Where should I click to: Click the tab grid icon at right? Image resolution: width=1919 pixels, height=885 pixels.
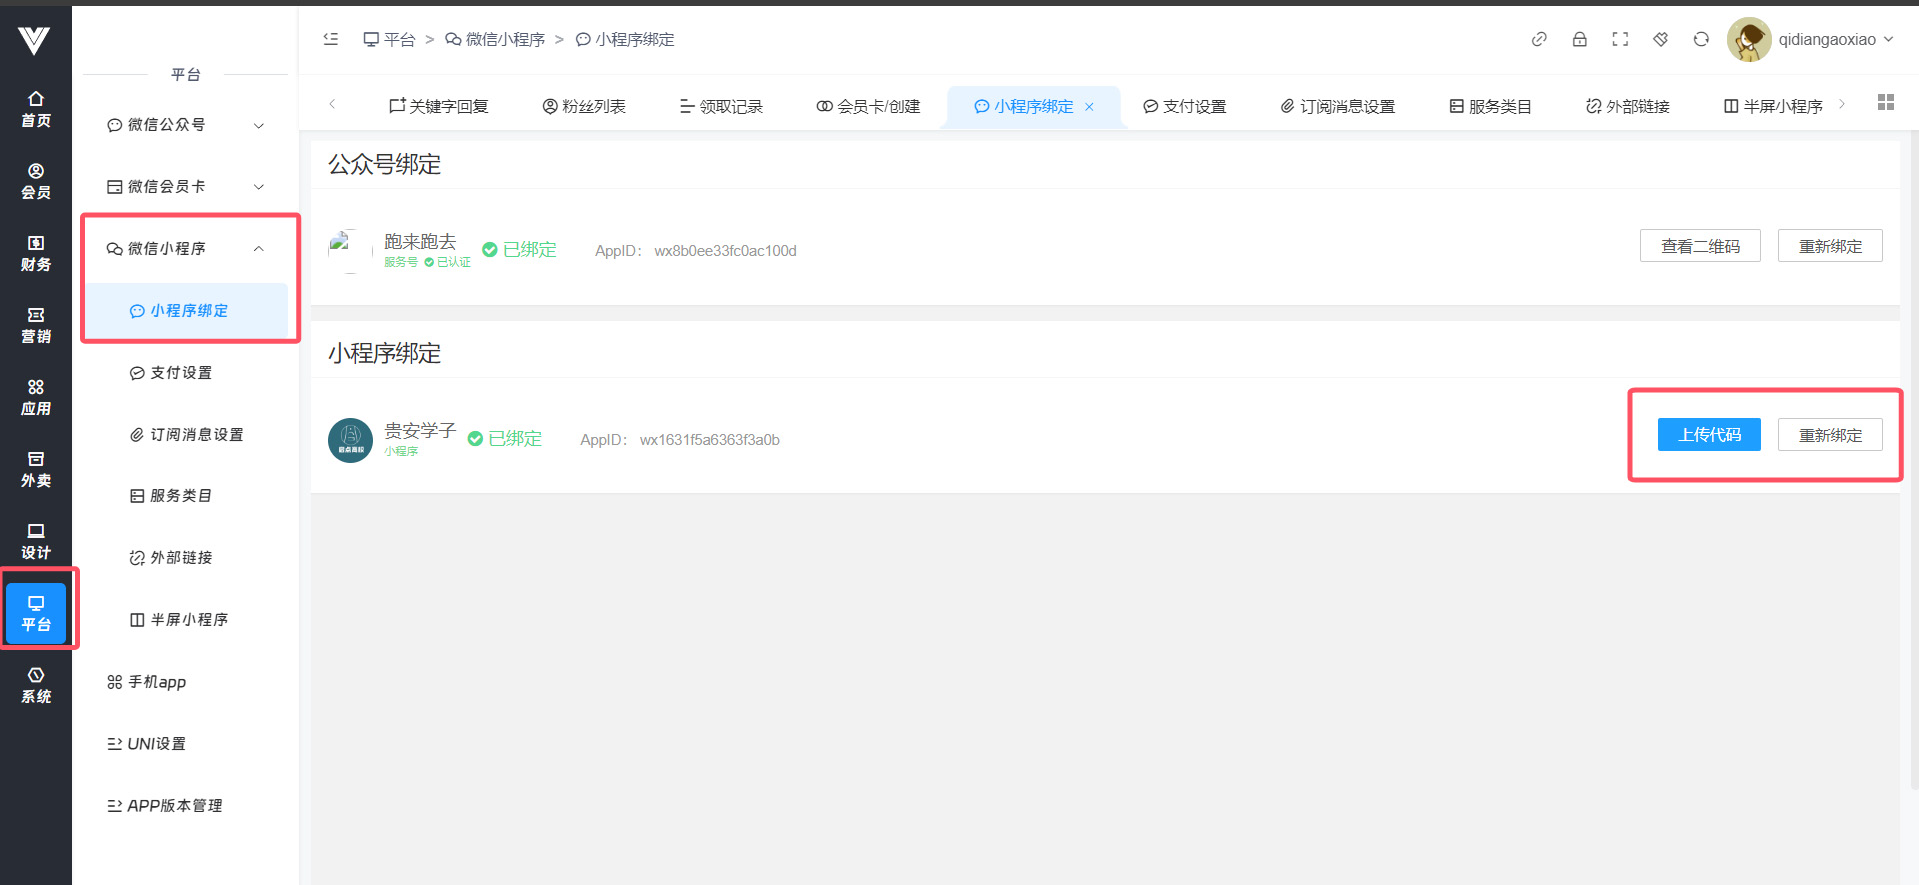[1885, 102]
